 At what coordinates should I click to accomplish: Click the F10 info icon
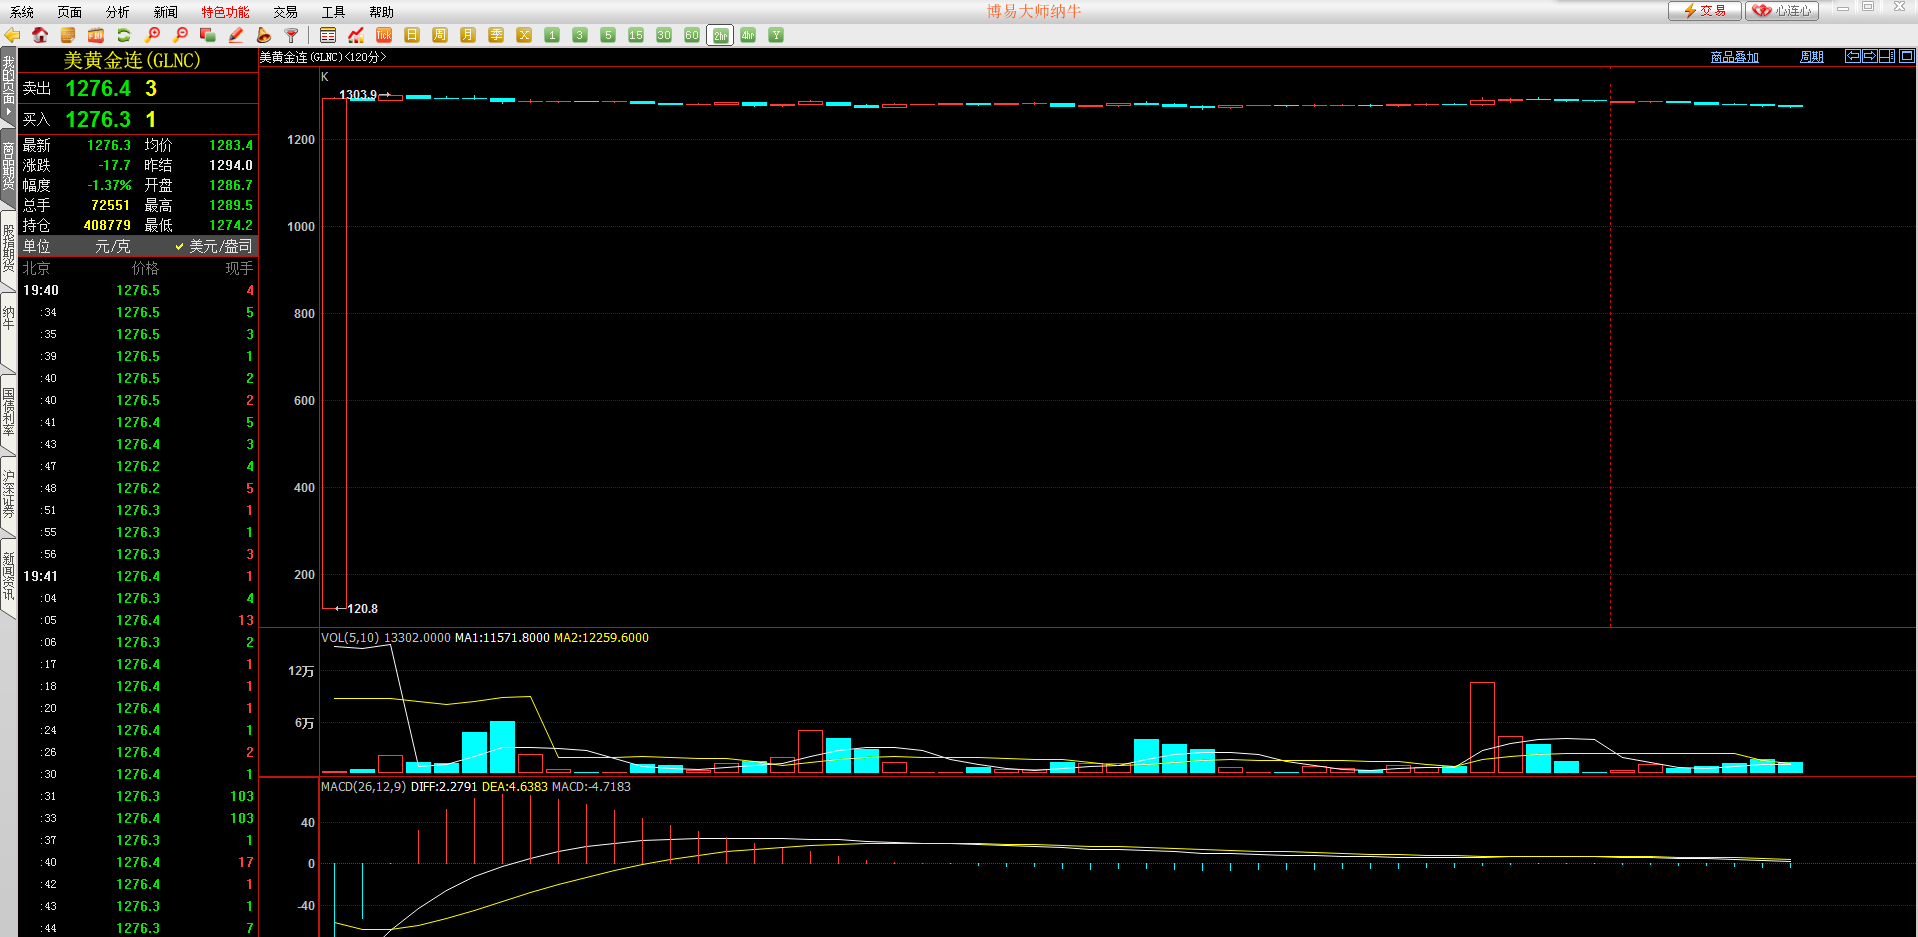96,35
